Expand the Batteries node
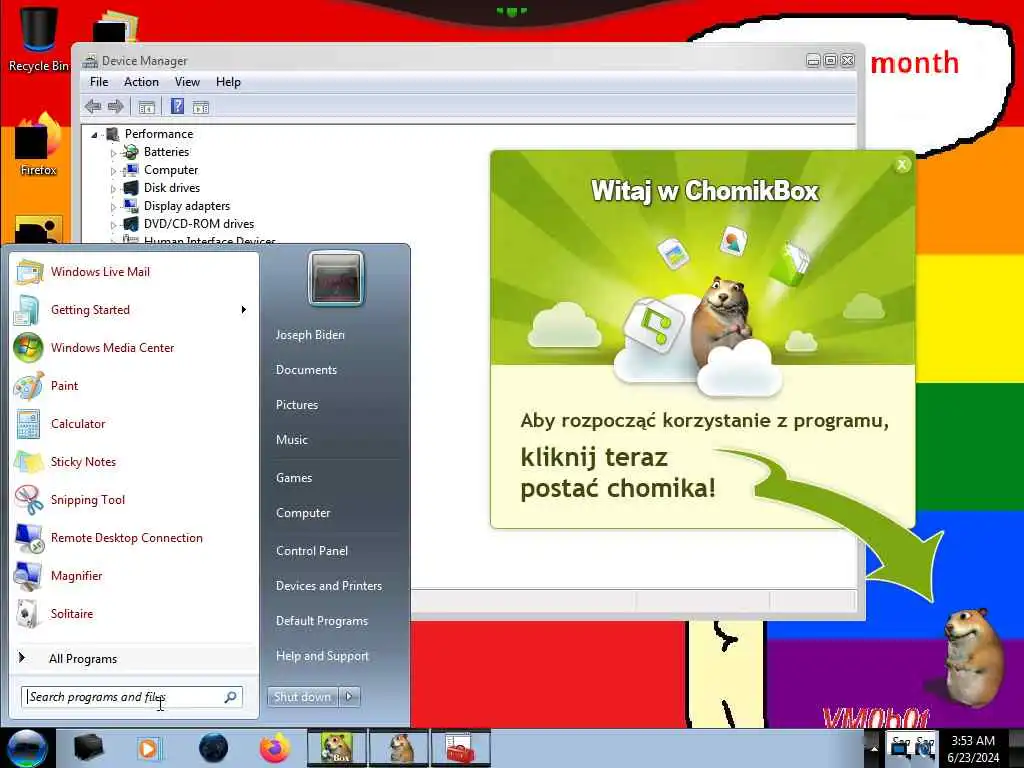Viewport: 1024px width, 768px height. pos(114,153)
